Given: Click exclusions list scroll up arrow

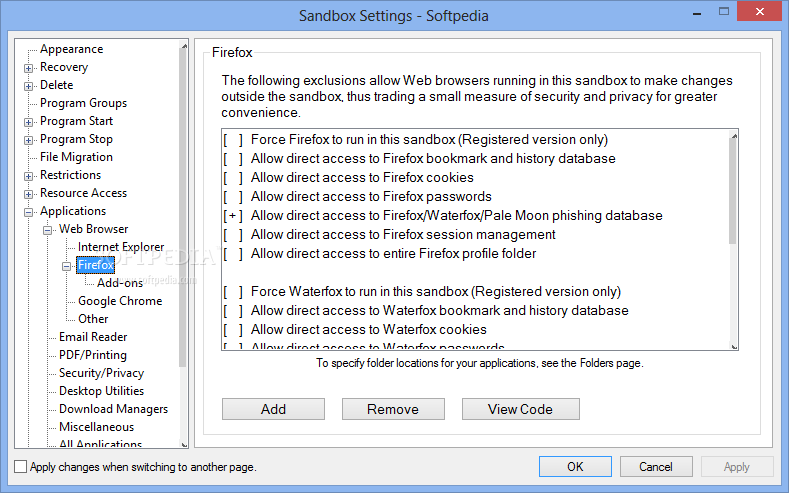Looking at the screenshot, I should (x=734, y=135).
